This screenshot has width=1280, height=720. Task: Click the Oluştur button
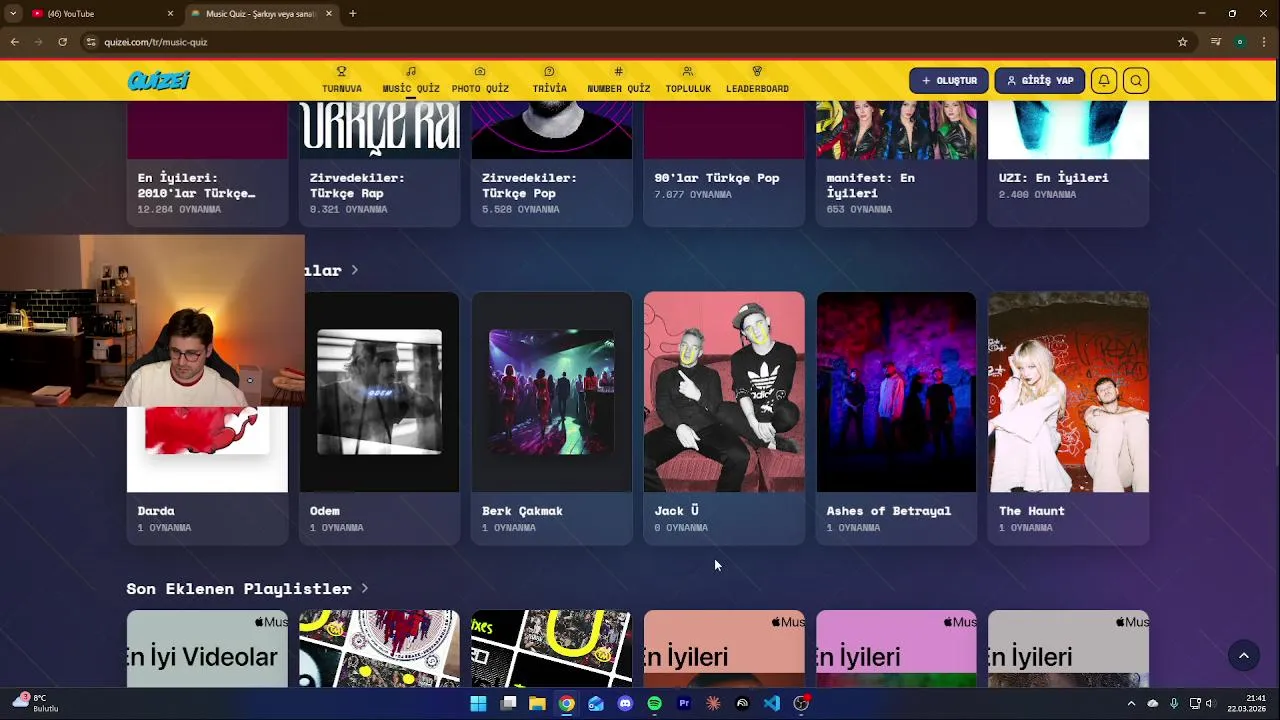click(x=949, y=81)
